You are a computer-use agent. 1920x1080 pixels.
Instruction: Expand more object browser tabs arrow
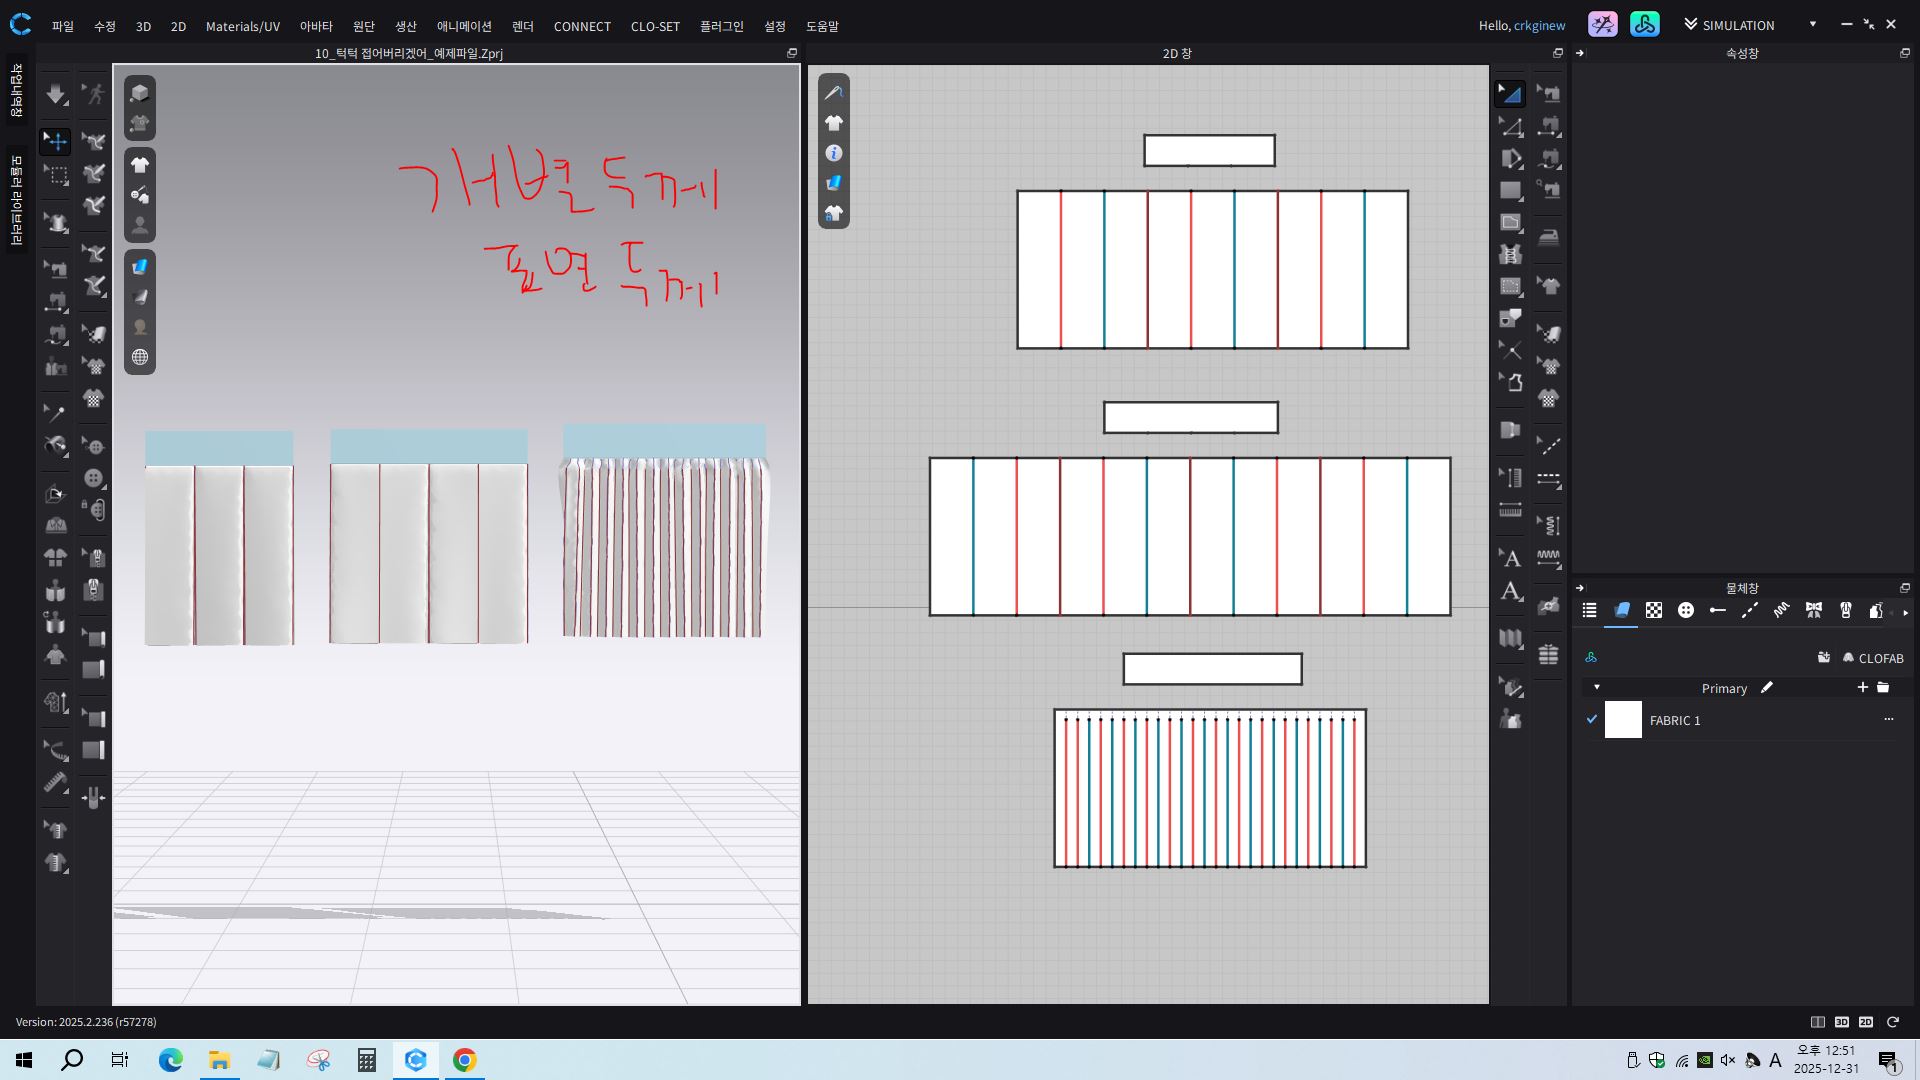[x=1905, y=612]
